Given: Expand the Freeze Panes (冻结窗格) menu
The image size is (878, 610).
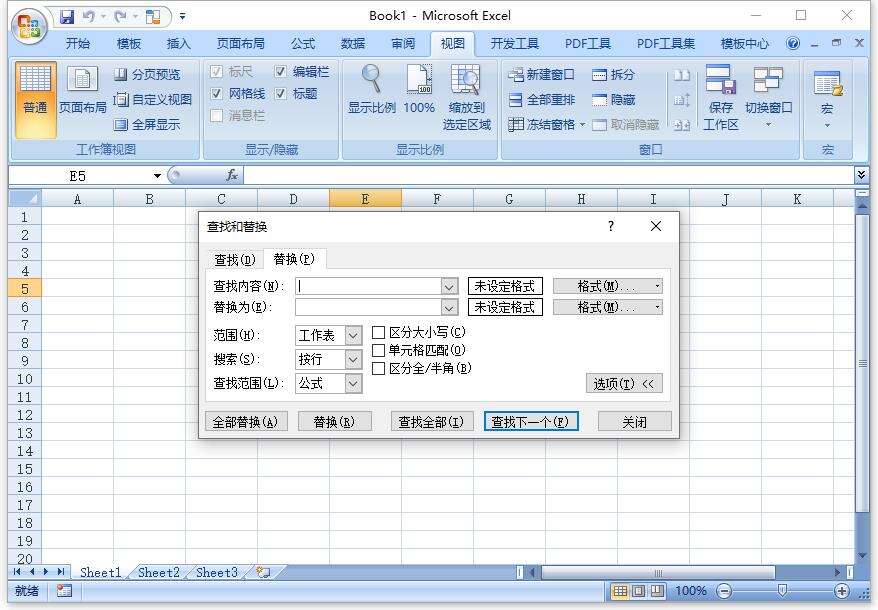Looking at the screenshot, I should pyautogui.click(x=582, y=124).
